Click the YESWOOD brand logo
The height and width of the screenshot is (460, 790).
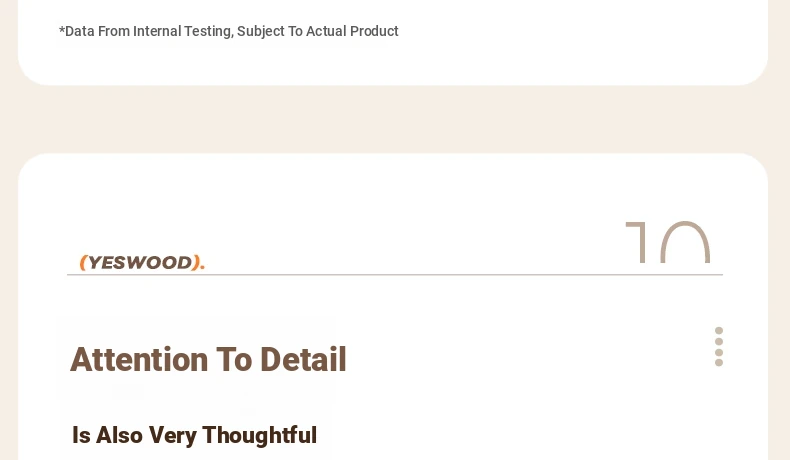point(143,262)
